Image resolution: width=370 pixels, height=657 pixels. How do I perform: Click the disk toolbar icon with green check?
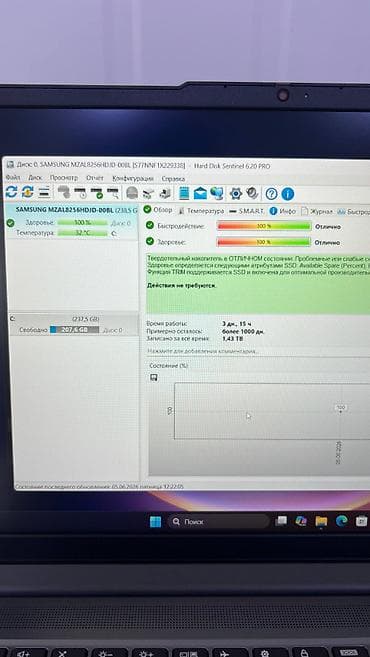click(97, 193)
